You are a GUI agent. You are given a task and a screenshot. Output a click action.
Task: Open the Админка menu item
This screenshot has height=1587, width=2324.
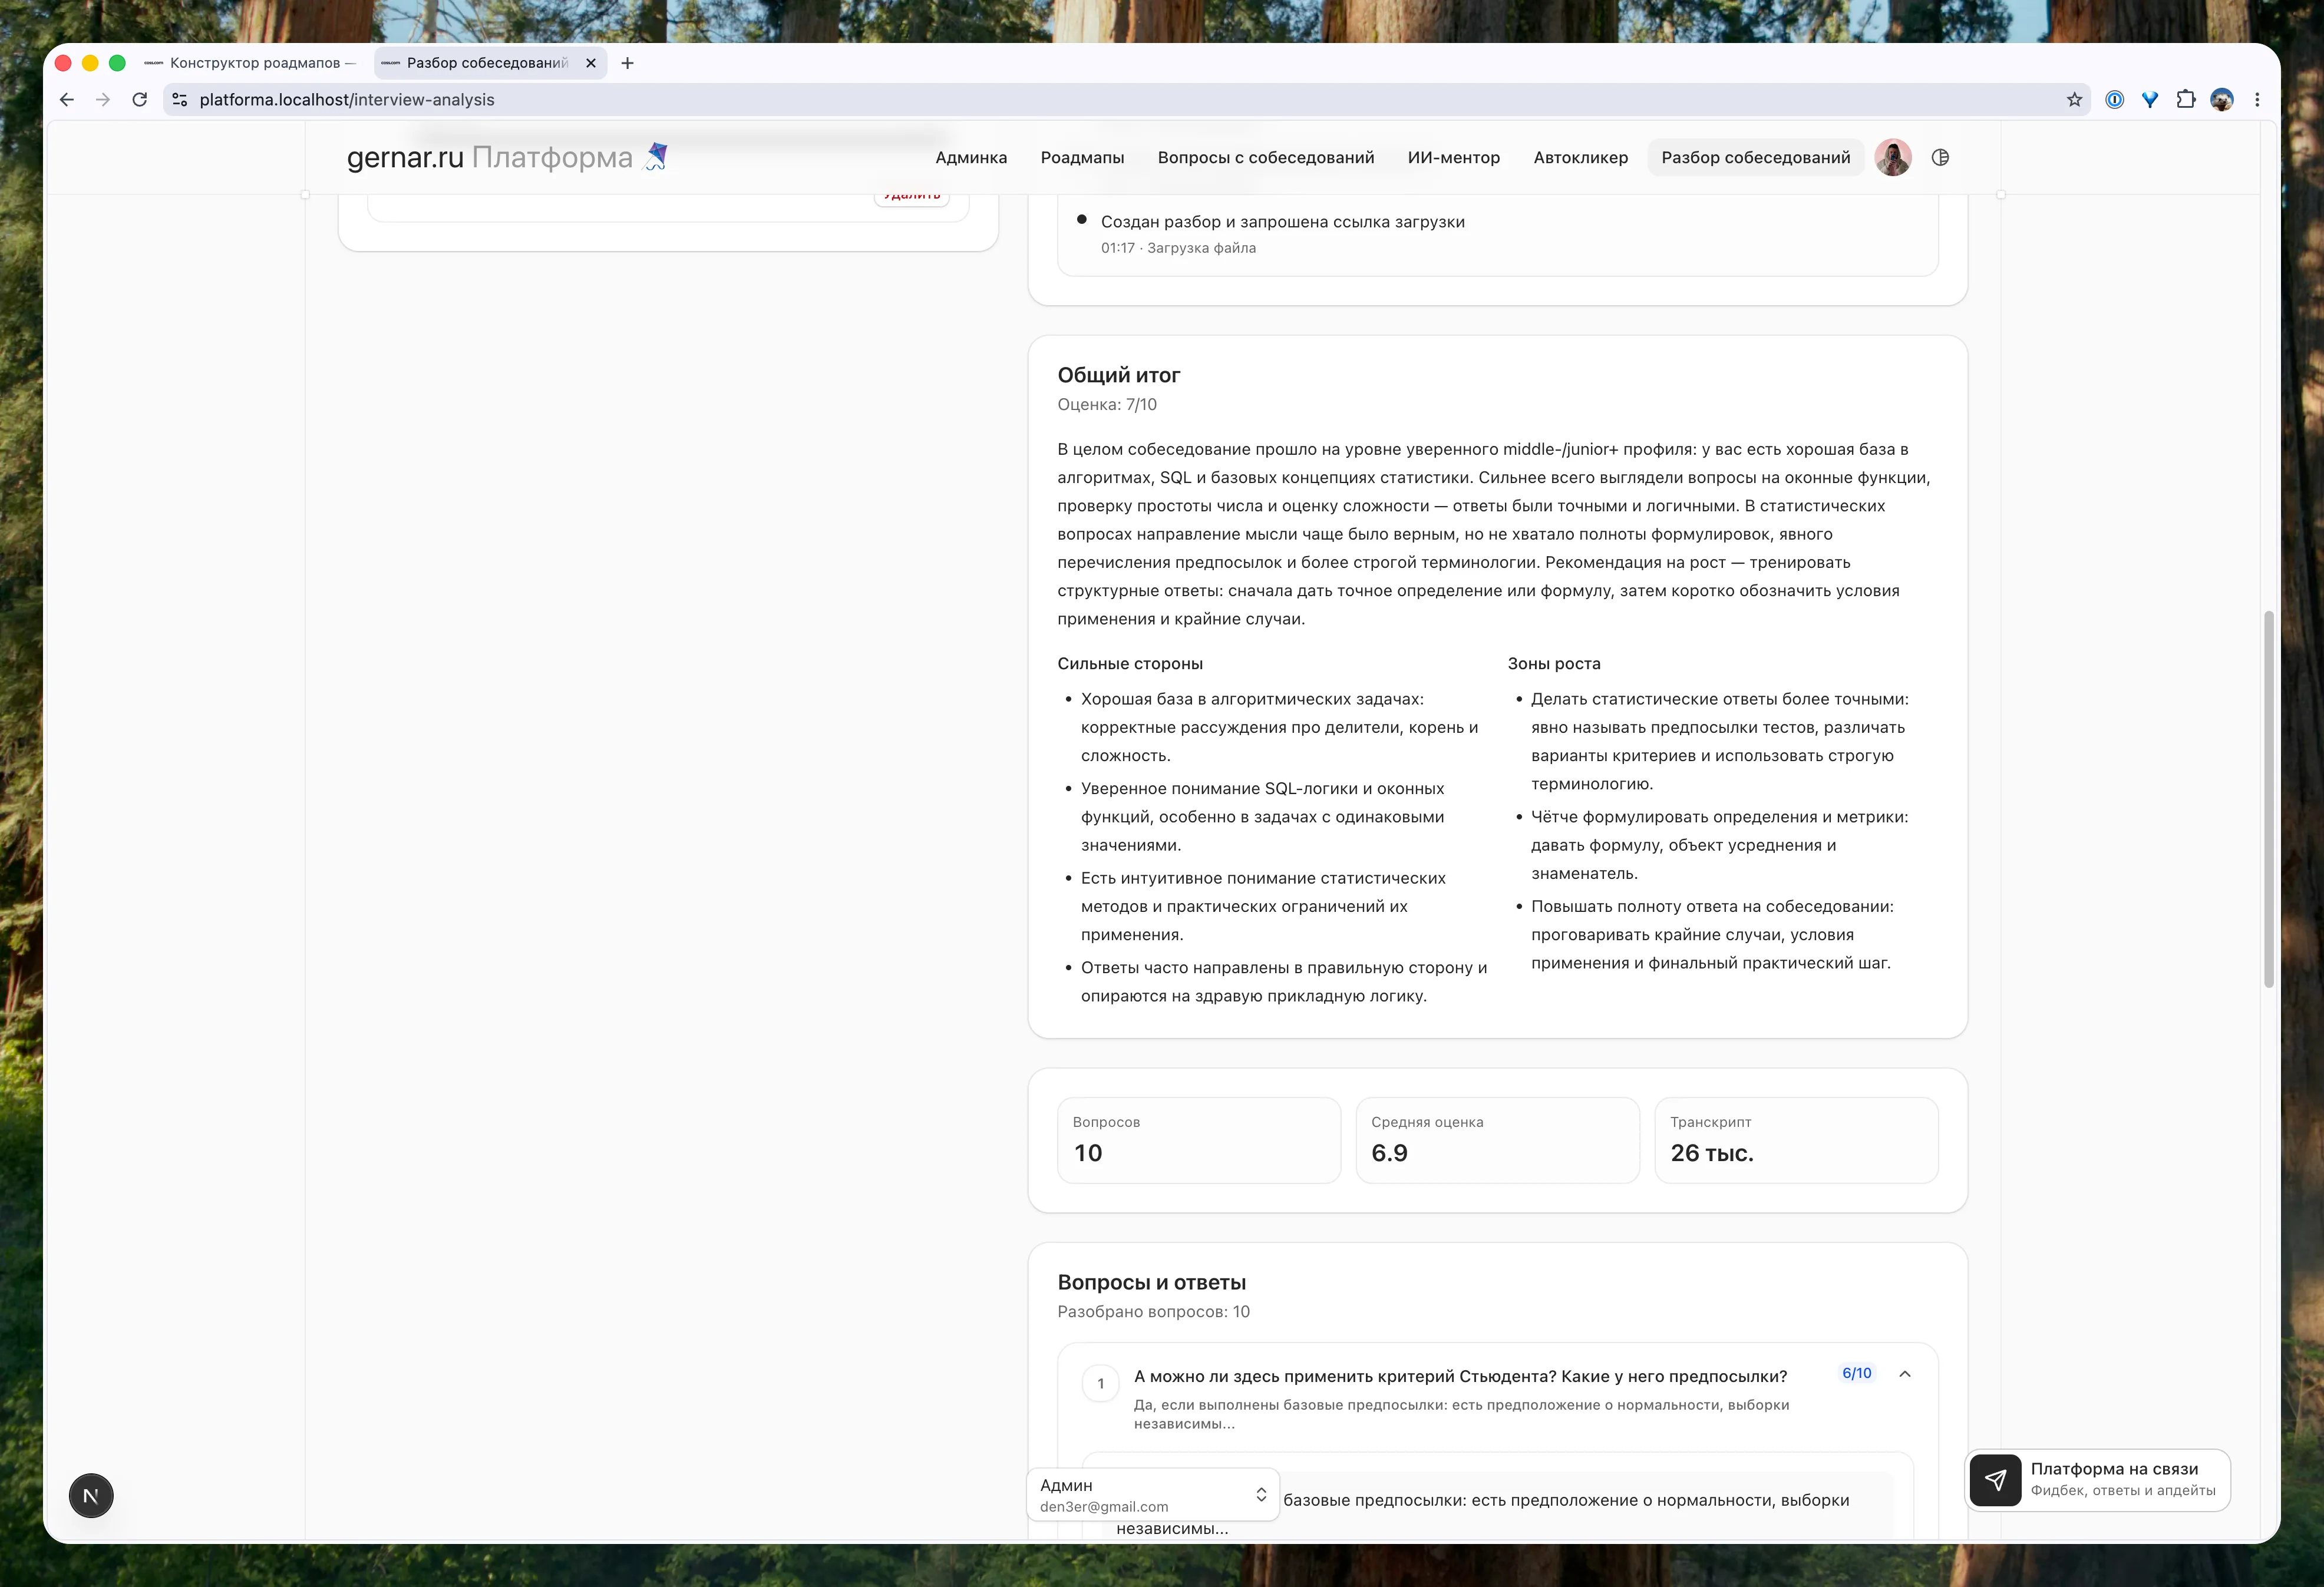click(x=971, y=157)
